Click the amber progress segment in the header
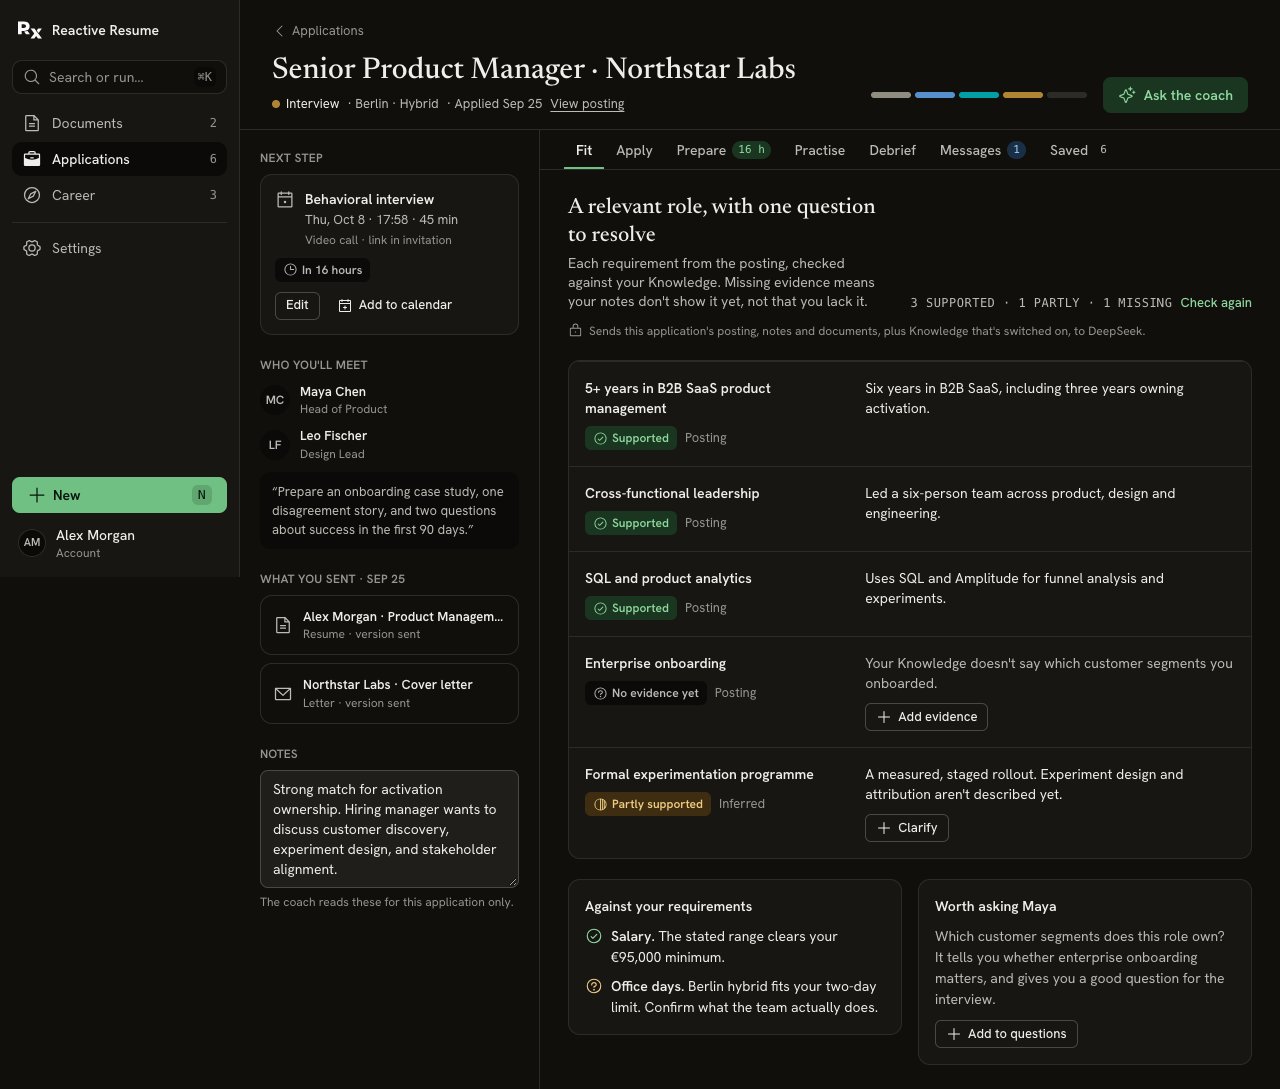Viewport: 1280px width, 1089px height. pyautogui.click(x=1023, y=95)
